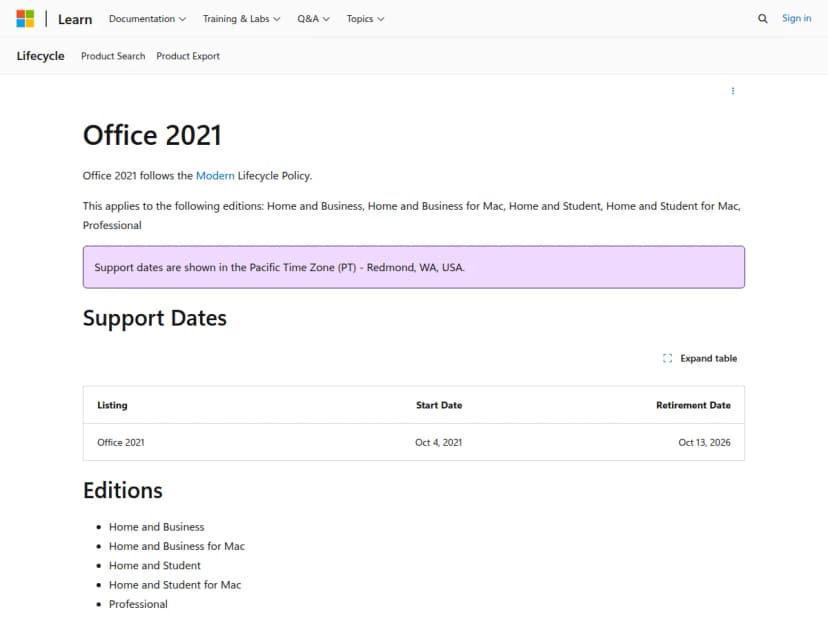Select the Oct 13, 2026 retirement date
828x621 pixels.
click(704, 442)
